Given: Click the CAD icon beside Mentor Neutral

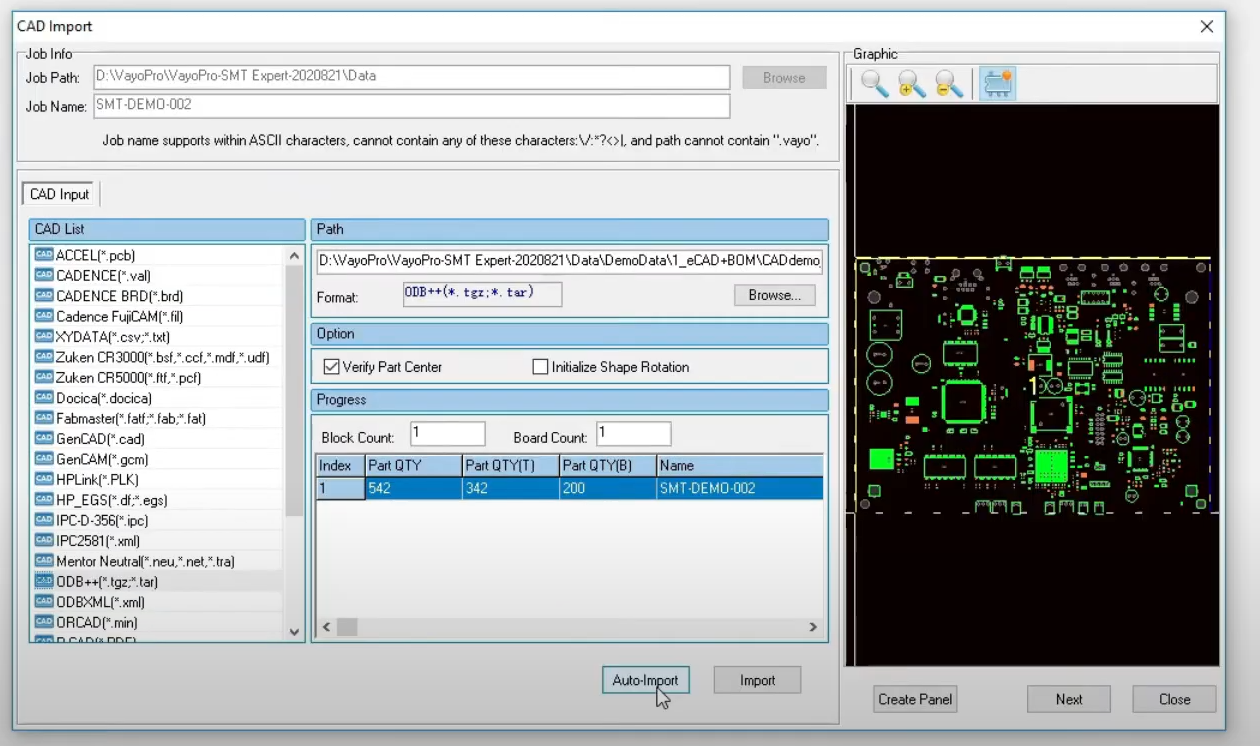Looking at the screenshot, I should (44, 561).
